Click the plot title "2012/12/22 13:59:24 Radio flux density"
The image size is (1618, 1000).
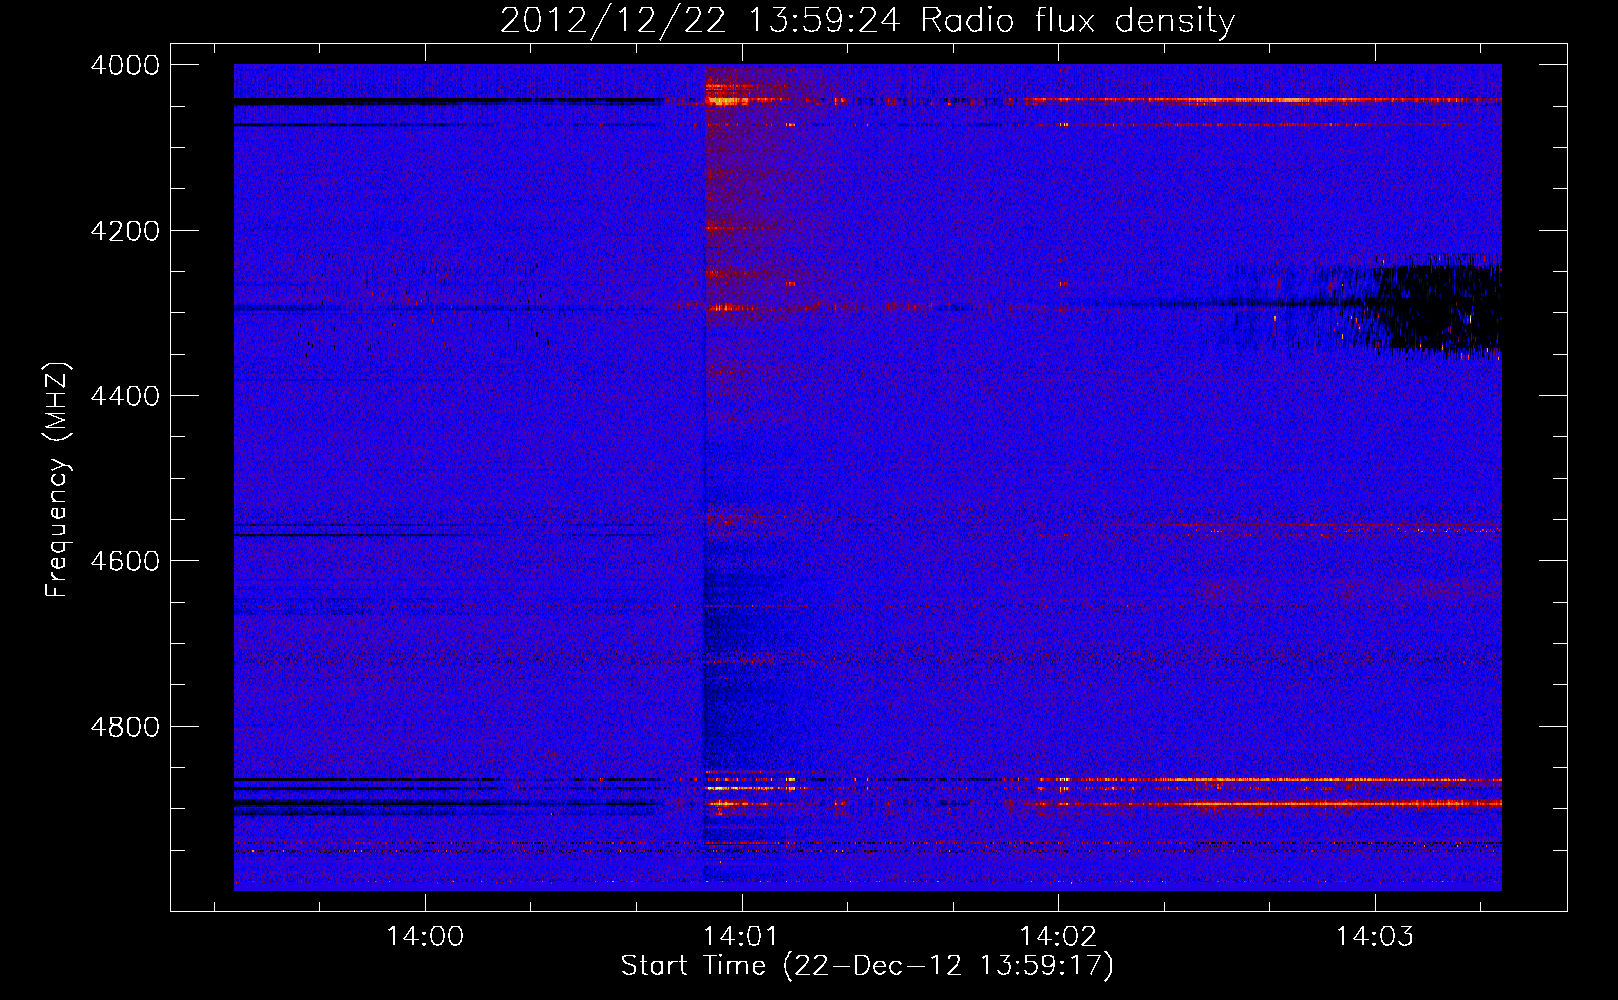[867, 21]
